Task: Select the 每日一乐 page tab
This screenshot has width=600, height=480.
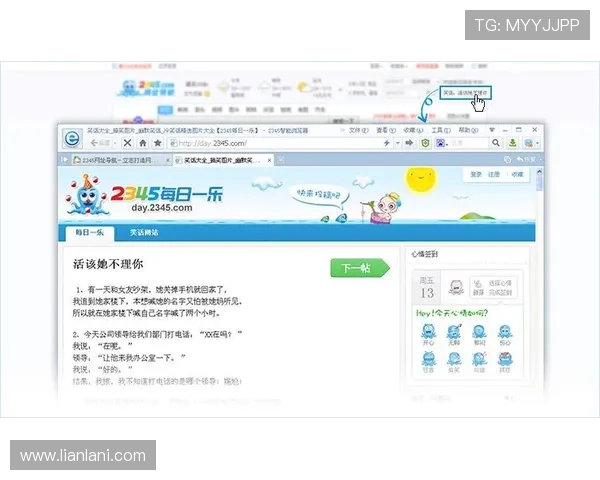Action: 90,232
